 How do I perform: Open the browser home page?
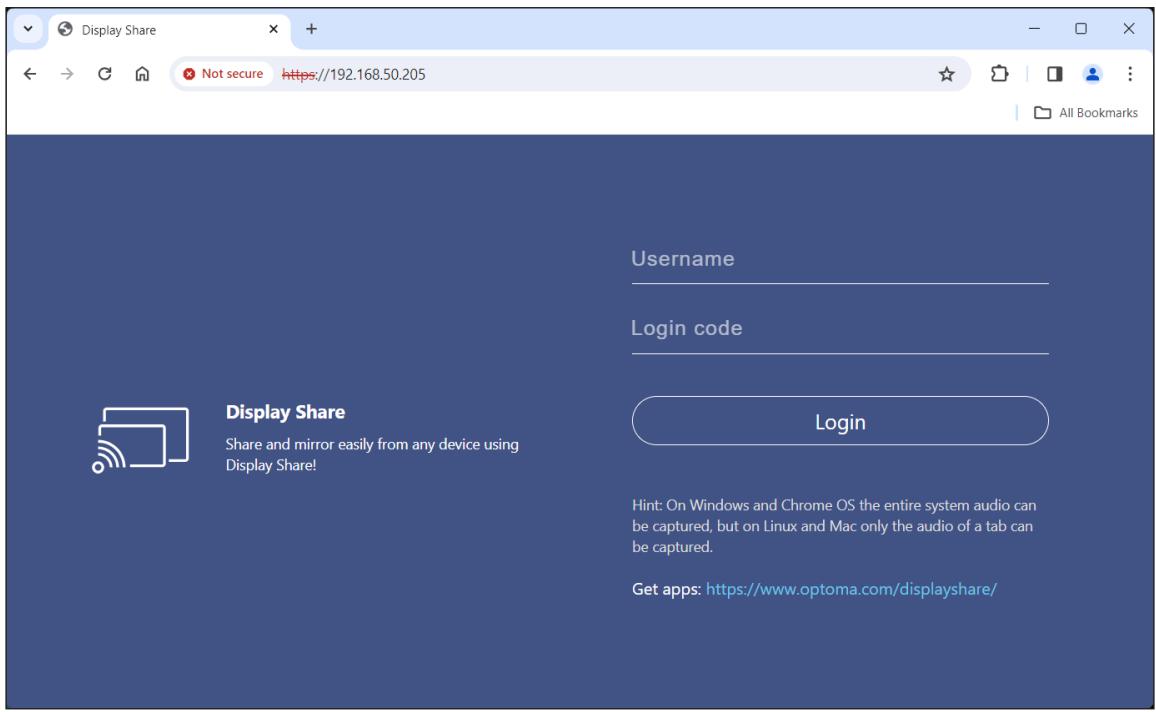pos(142,74)
